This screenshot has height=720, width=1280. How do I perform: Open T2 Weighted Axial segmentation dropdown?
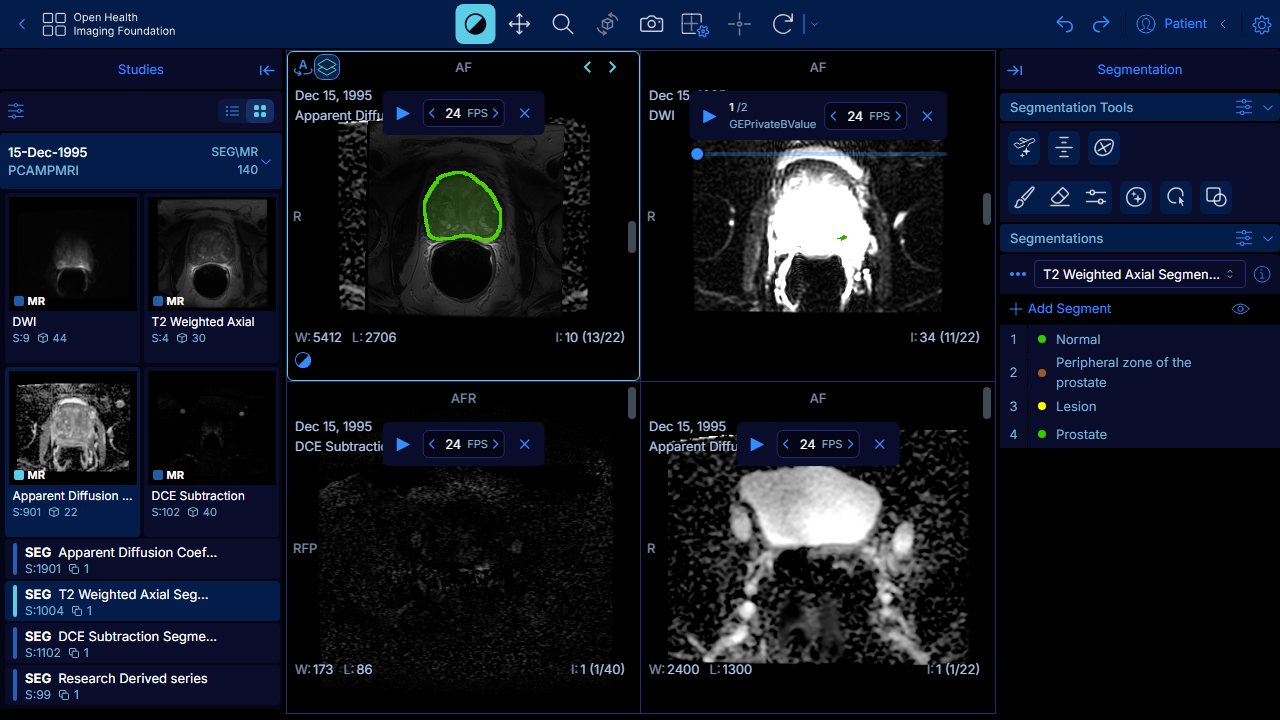click(x=1138, y=274)
